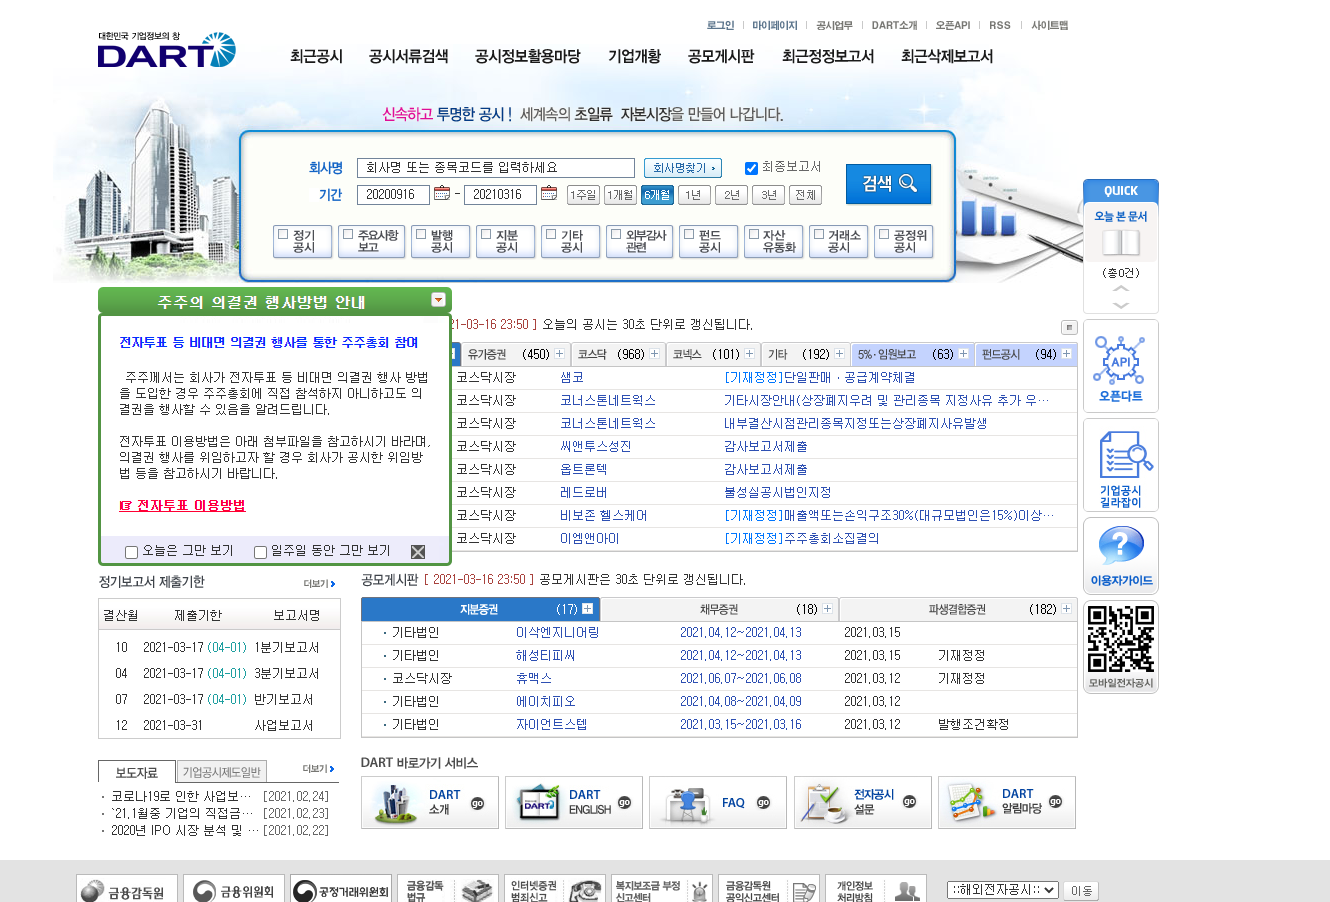Open the DART 알림마당 shortcut
This screenshot has height=902, width=1330.
click(1007, 802)
